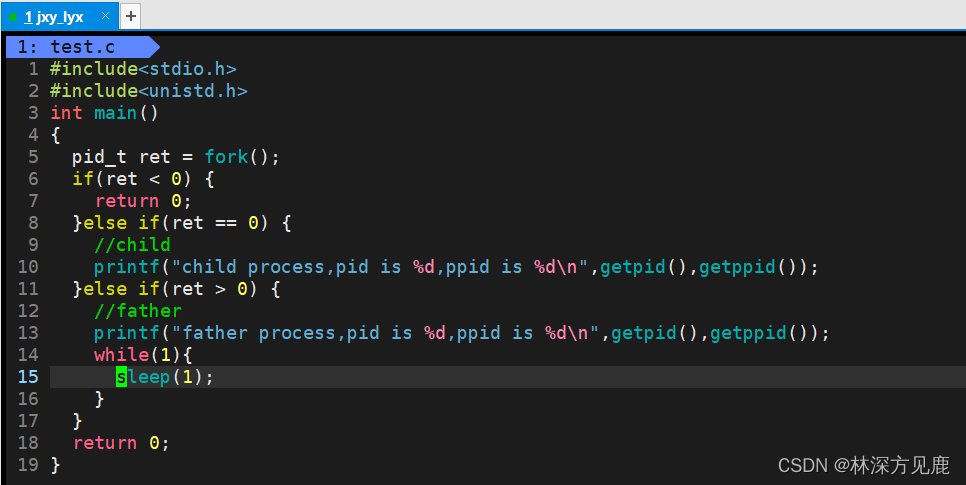Click 'getppid()' in the child printf line
Image resolution: width=966 pixels, height=485 pixels.
point(748,267)
